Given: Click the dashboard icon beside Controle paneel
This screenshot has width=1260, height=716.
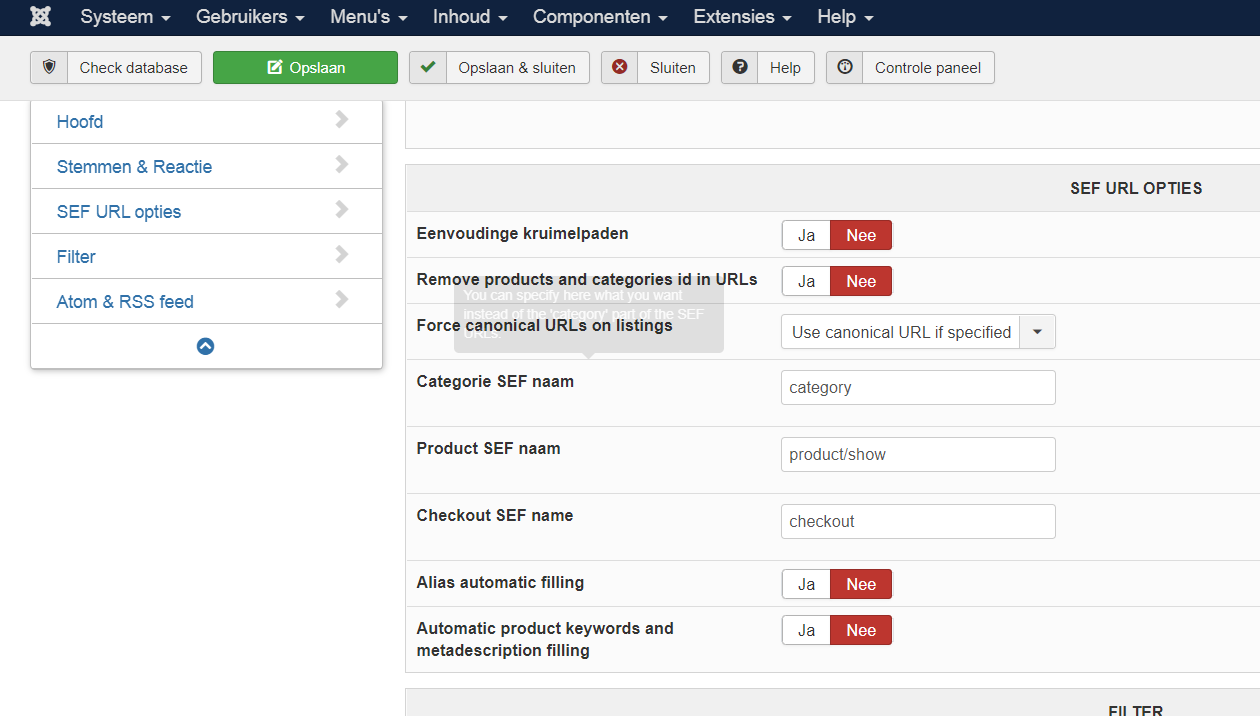Looking at the screenshot, I should coord(845,68).
